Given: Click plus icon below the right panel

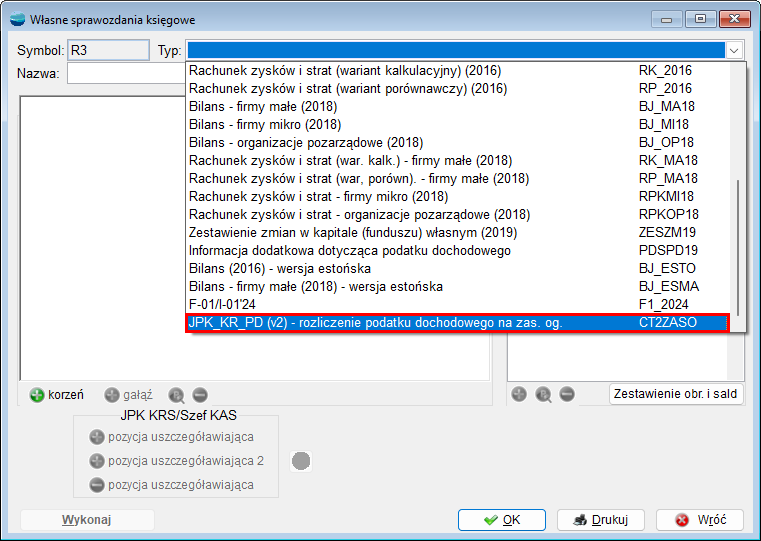Looking at the screenshot, I should [x=519, y=394].
